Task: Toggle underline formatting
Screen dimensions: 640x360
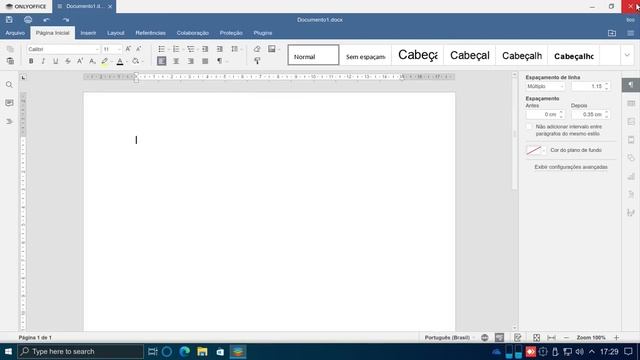Action: pyautogui.click(x=56, y=61)
